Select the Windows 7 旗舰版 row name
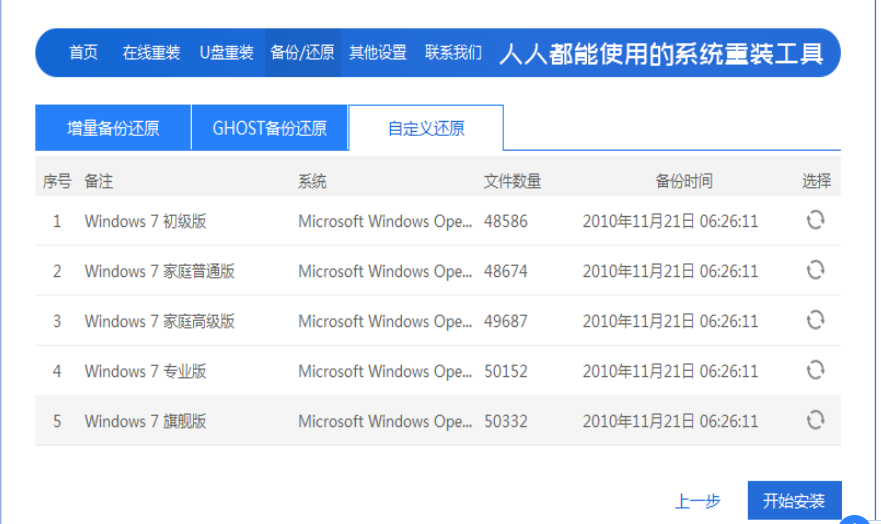This screenshot has height=524, width=881. (x=145, y=421)
